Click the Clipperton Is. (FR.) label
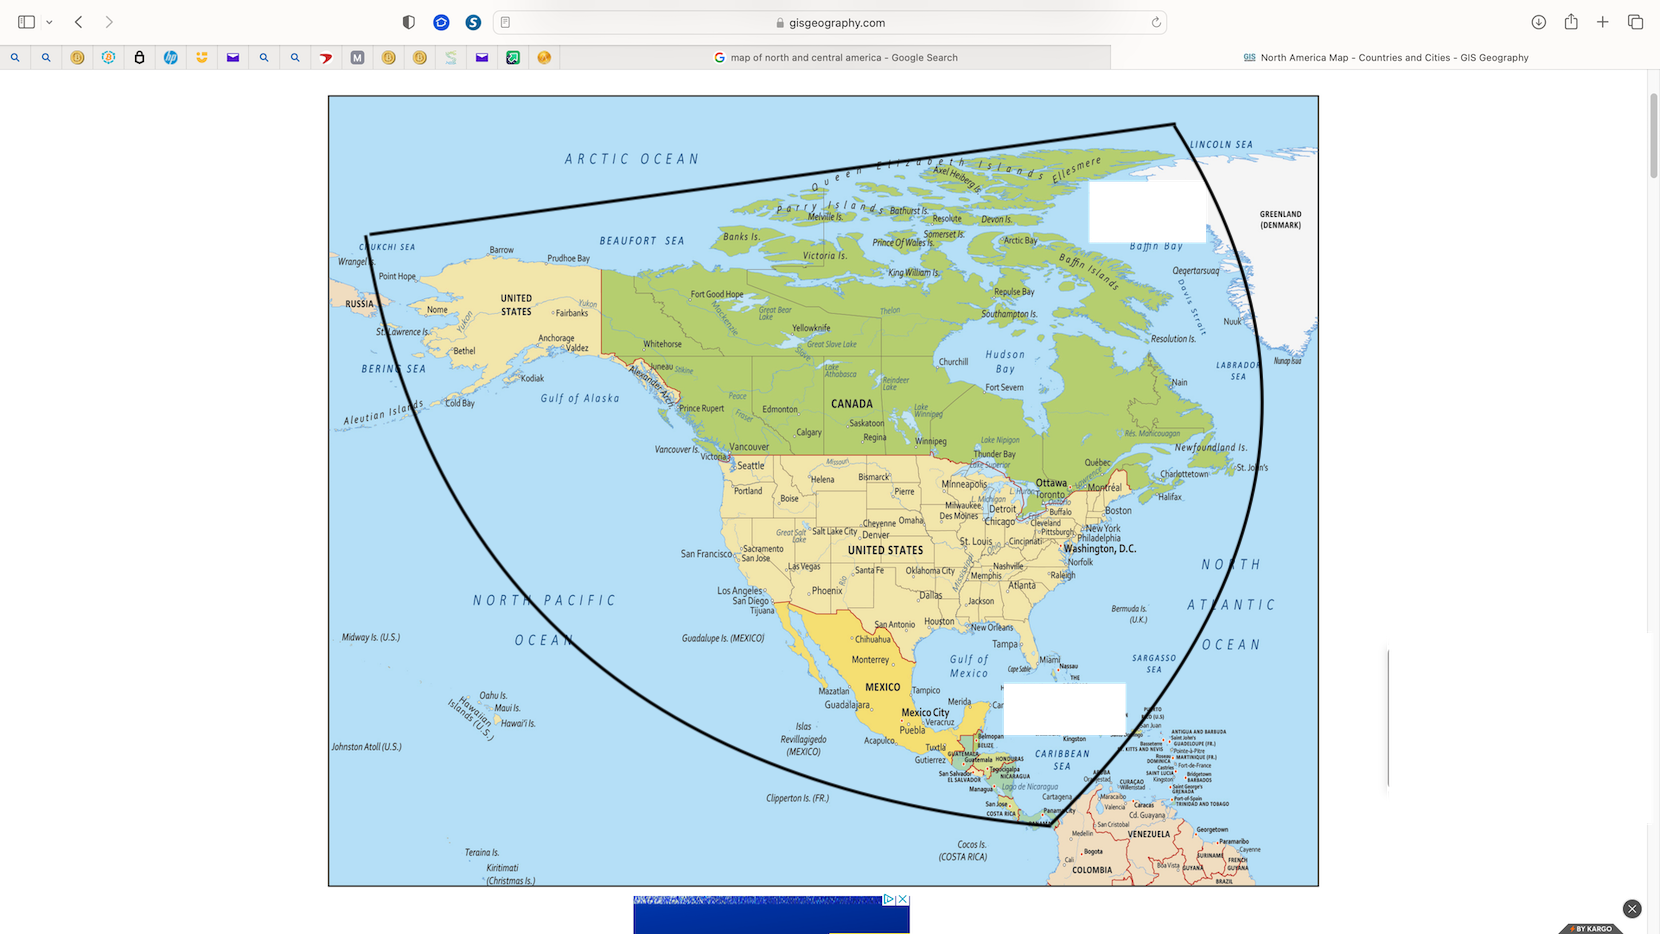This screenshot has width=1660, height=934. pos(797,798)
